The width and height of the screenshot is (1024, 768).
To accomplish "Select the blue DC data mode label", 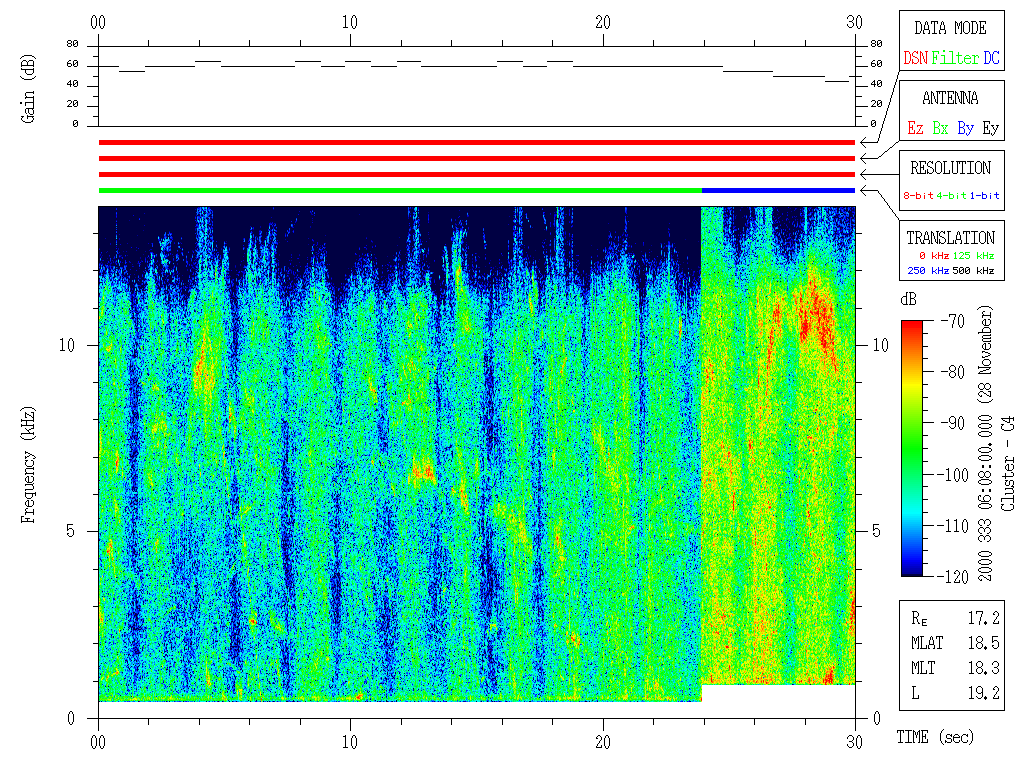I will pyautogui.click(x=991, y=59).
